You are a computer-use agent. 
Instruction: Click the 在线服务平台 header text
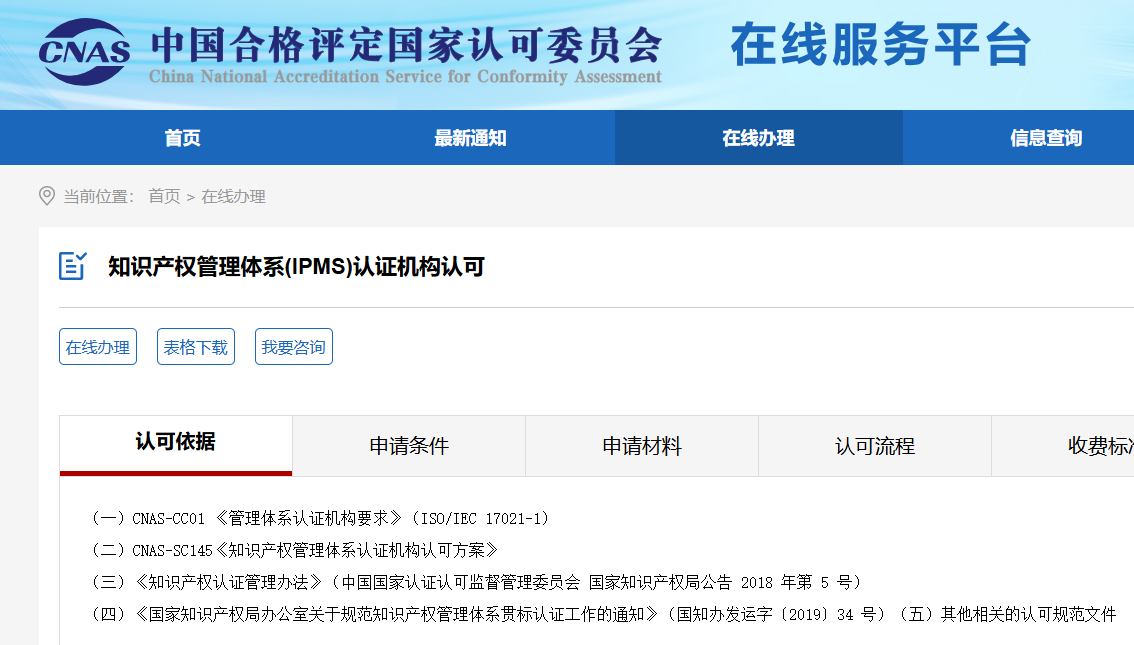[880, 44]
